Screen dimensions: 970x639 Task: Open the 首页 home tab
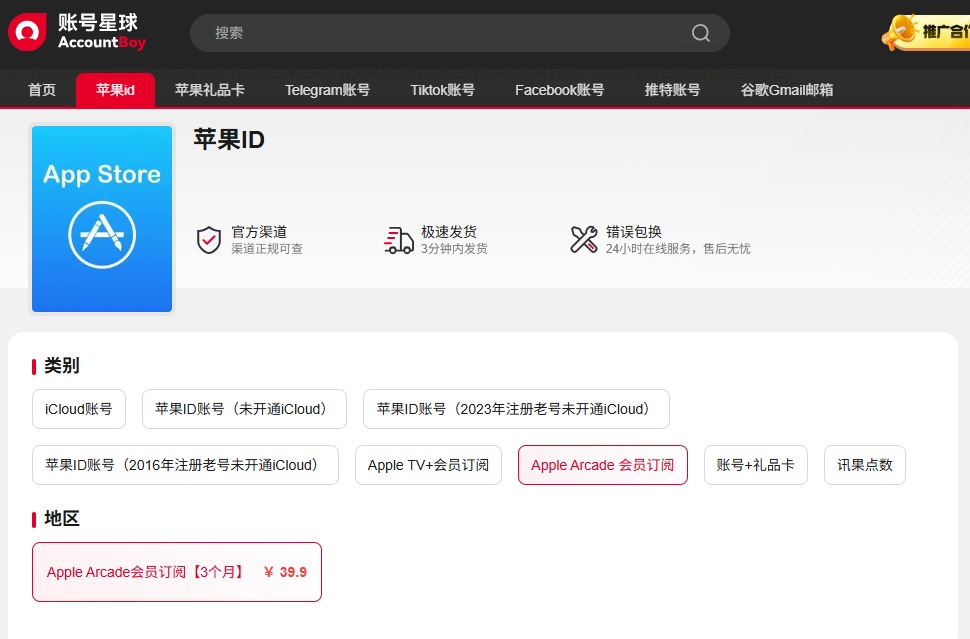point(42,90)
